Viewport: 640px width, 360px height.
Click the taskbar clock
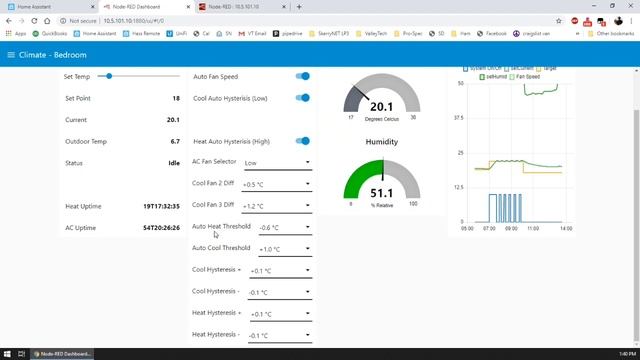click(627, 354)
